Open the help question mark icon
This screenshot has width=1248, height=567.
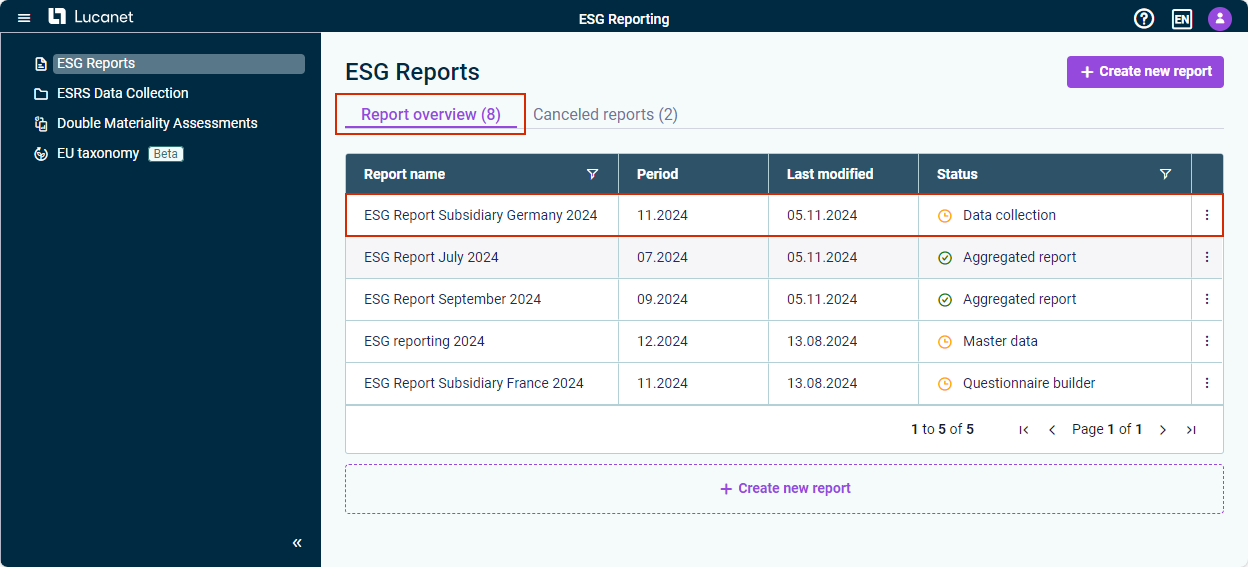click(1144, 18)
